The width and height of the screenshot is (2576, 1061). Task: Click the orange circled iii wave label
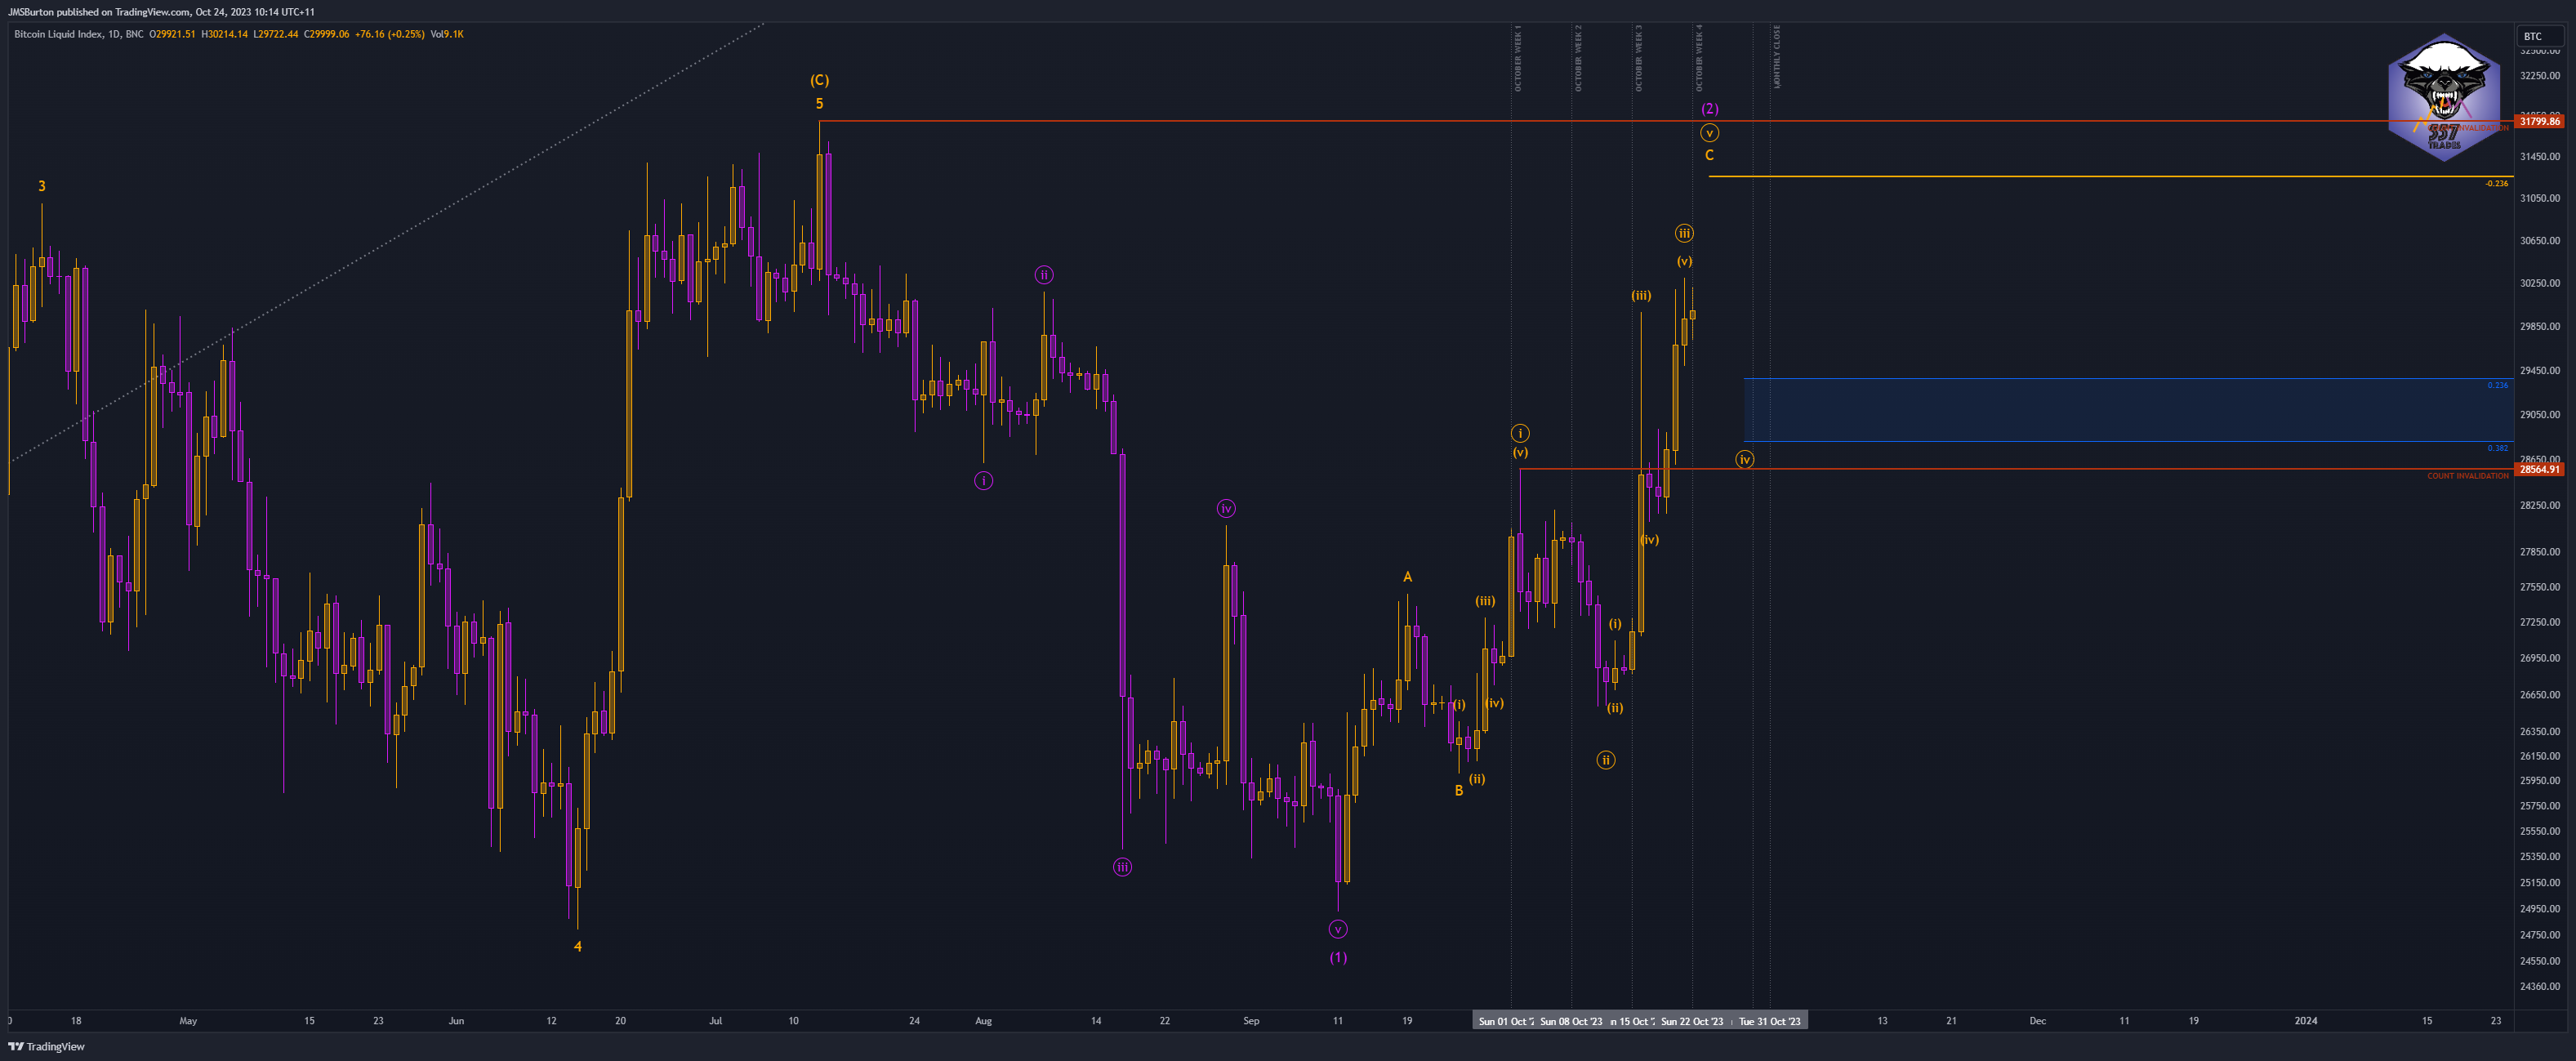pos(1685,233)
